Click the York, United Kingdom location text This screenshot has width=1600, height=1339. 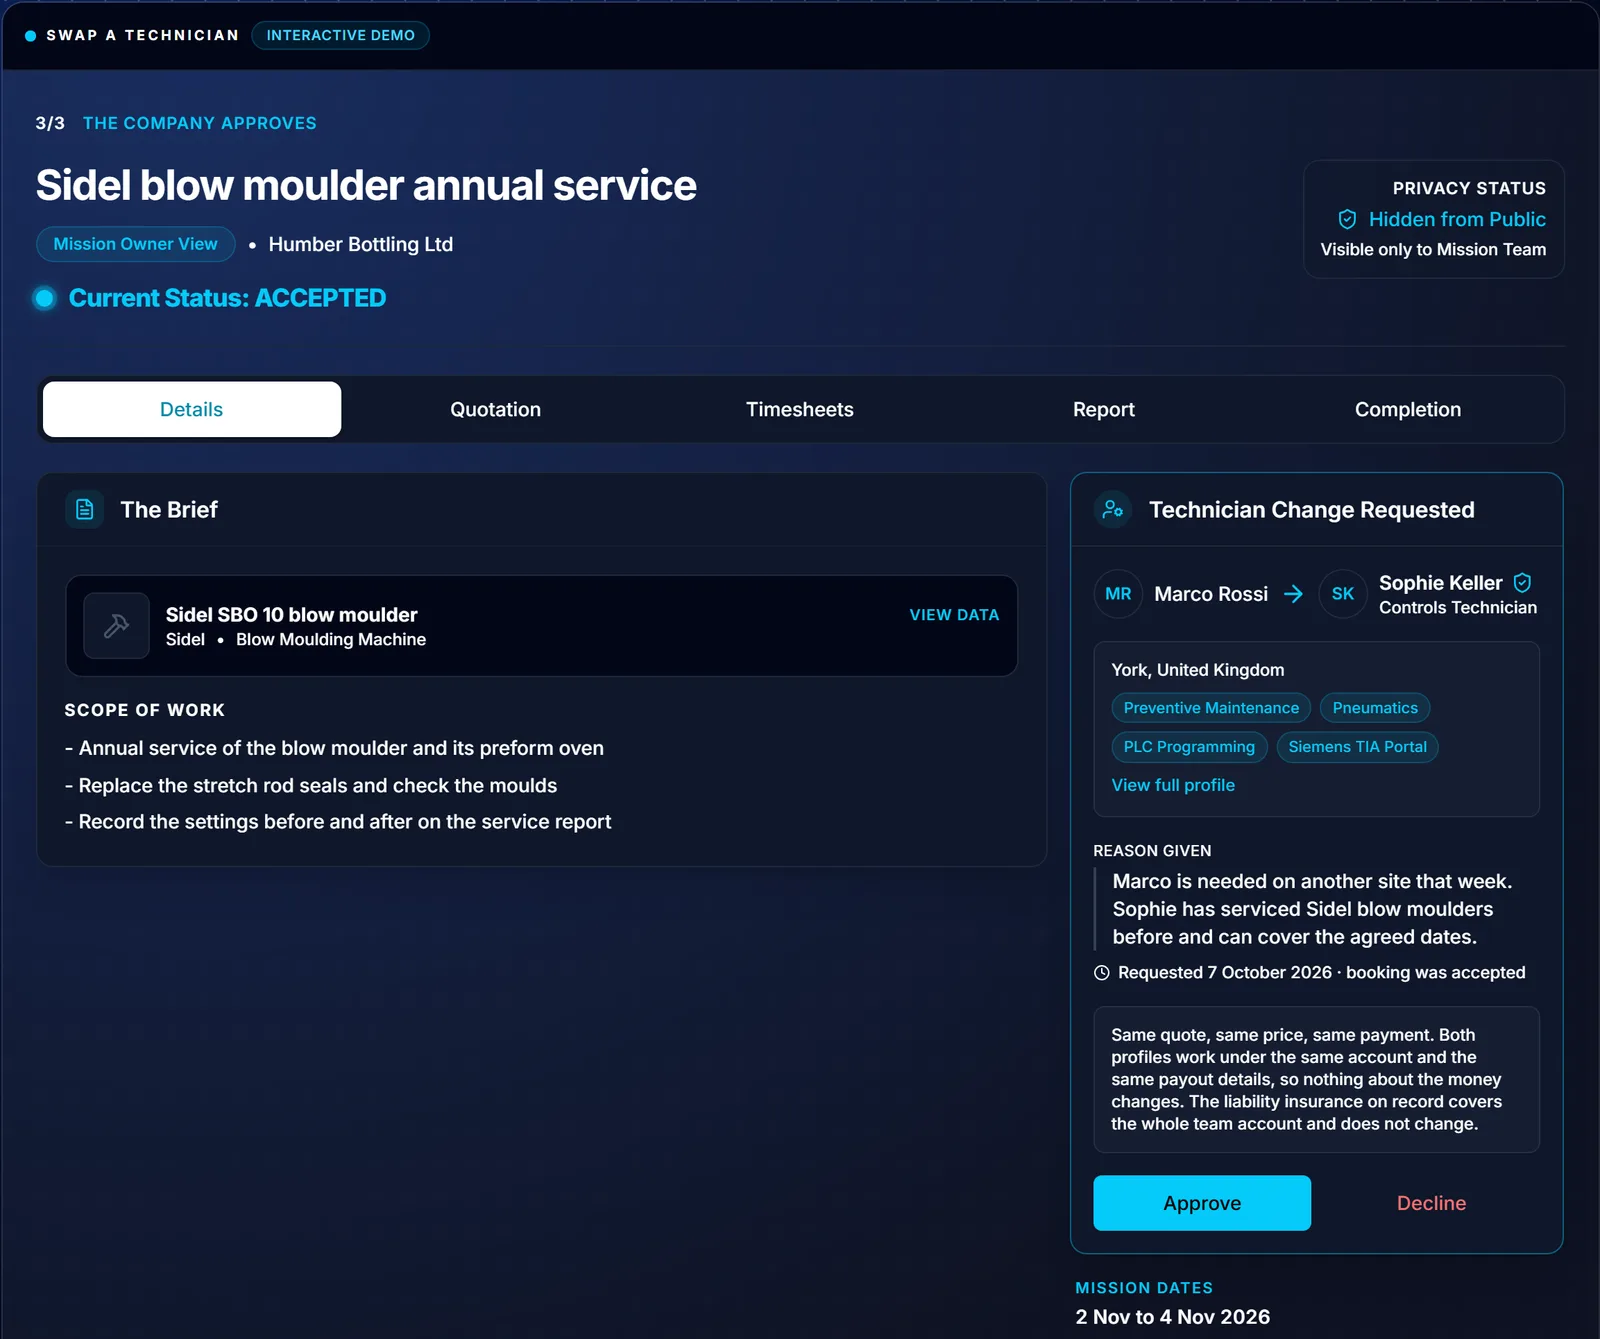1198,670
